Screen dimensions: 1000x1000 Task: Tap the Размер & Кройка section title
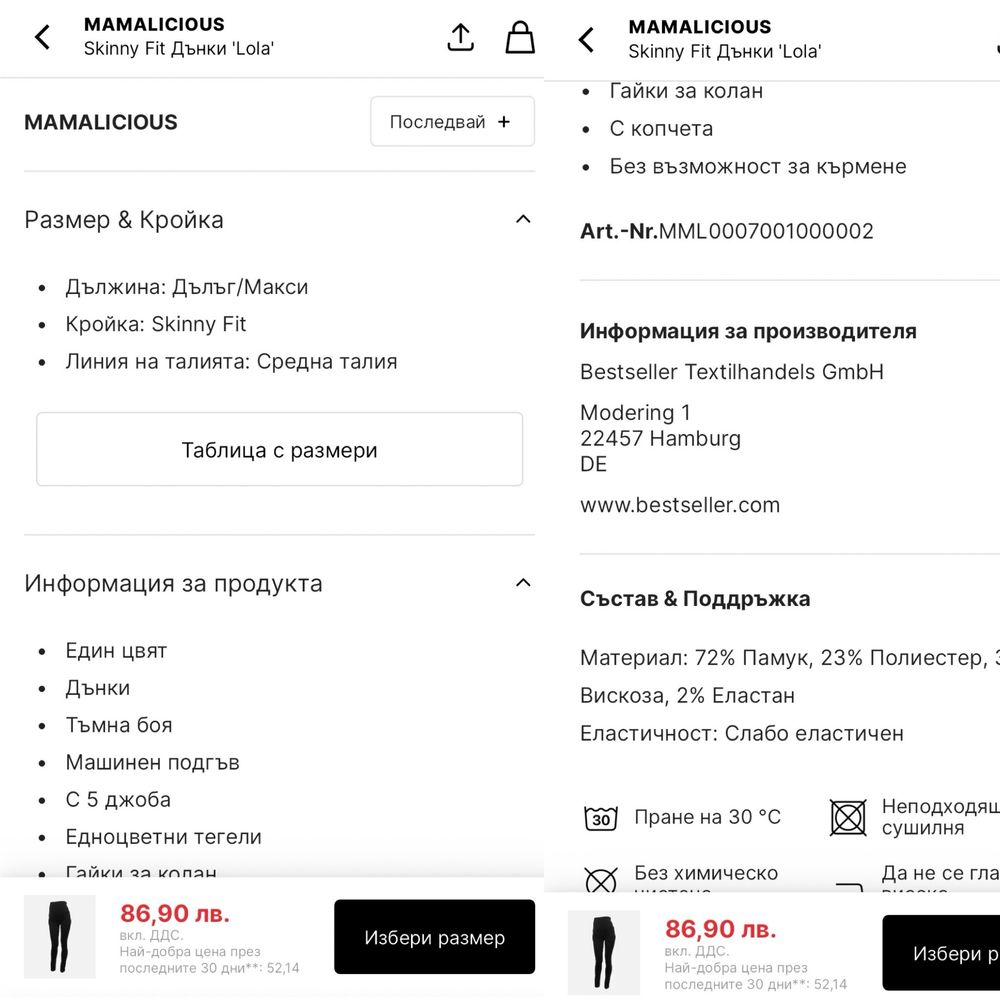click(x=124, y=219)
